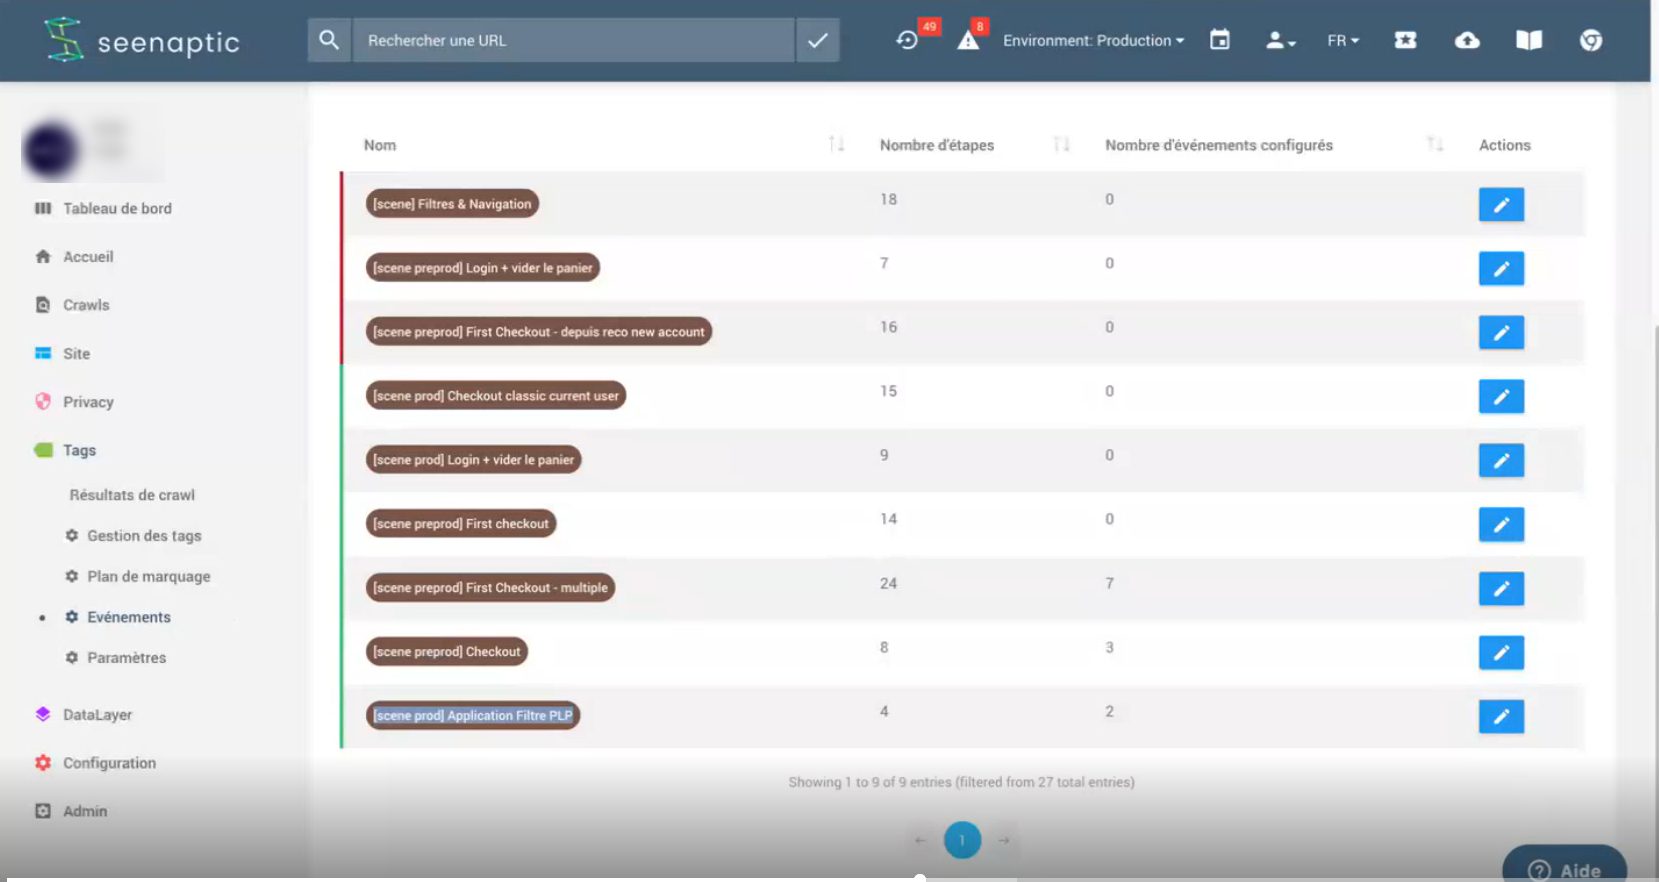The height and width of the screenshot is (882, 1659).
Task: Sort table by Nom column
Action: (x=836, y=145)
